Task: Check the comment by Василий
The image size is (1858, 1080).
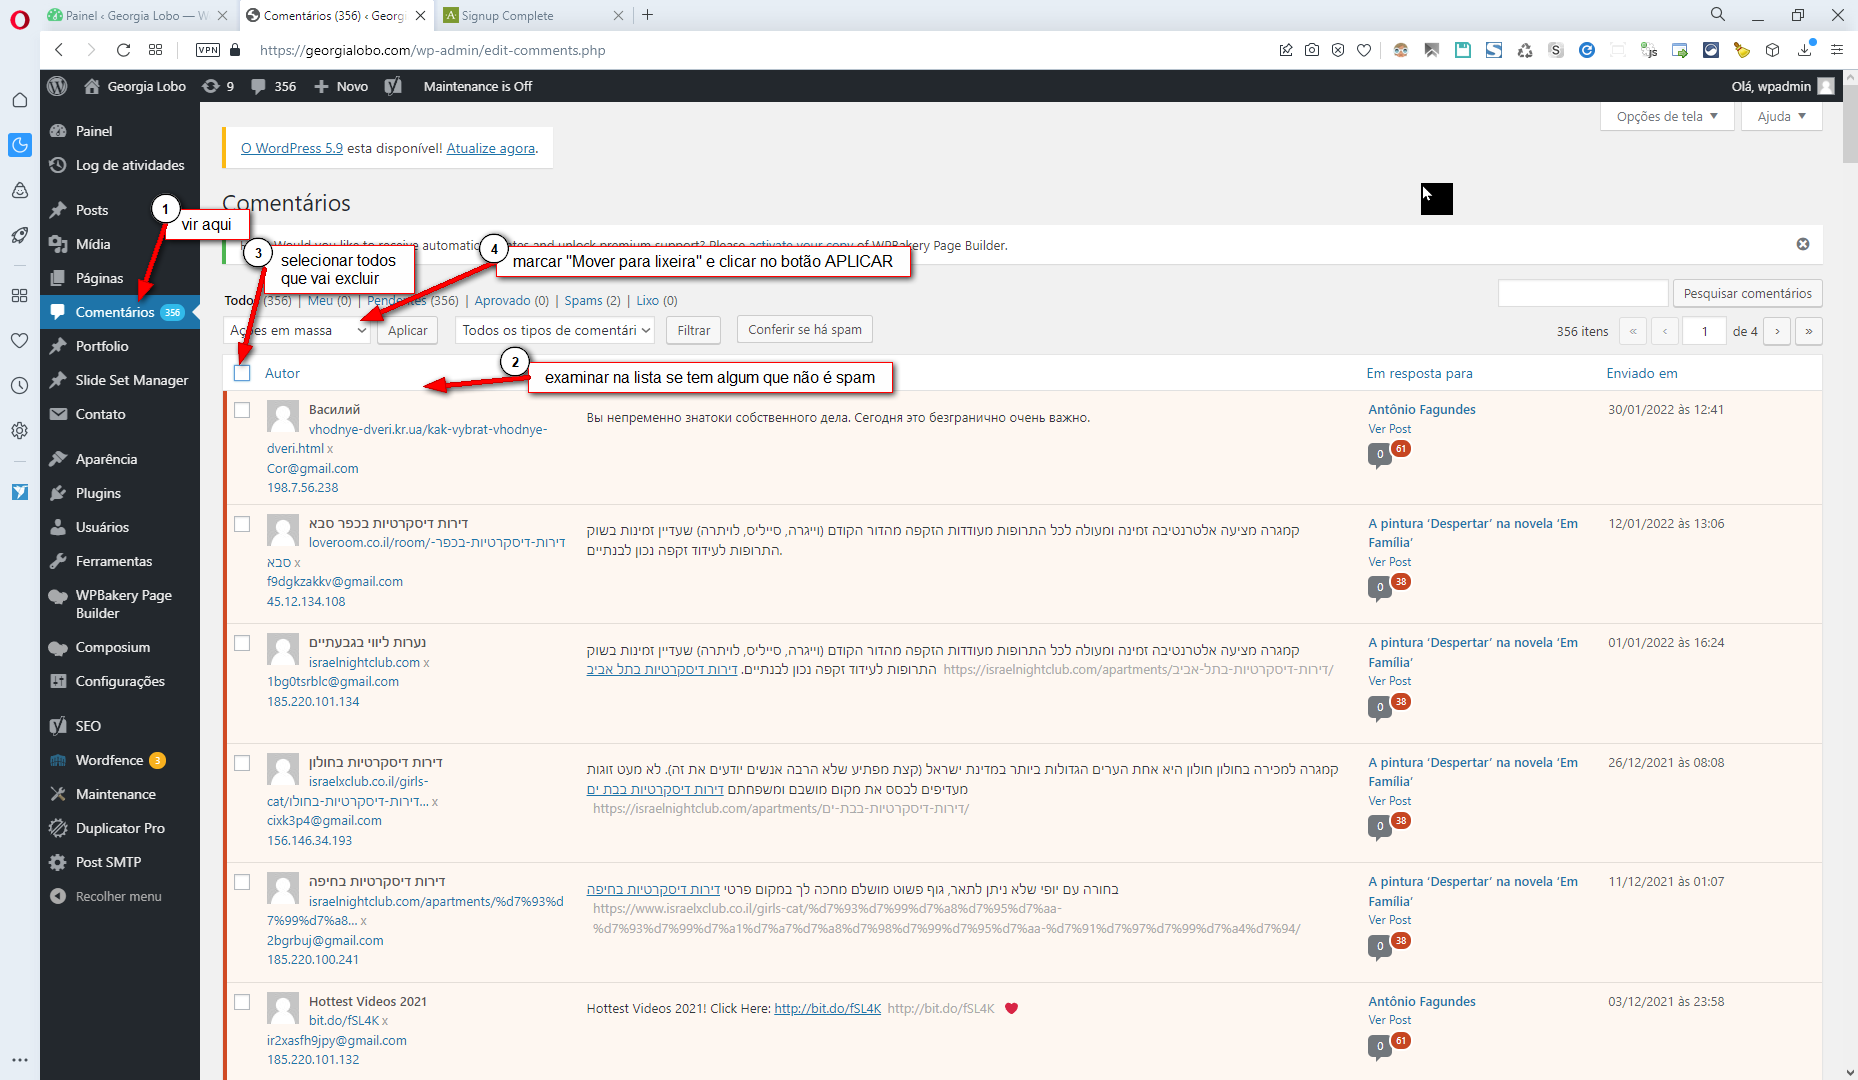Action: point(242,410)
